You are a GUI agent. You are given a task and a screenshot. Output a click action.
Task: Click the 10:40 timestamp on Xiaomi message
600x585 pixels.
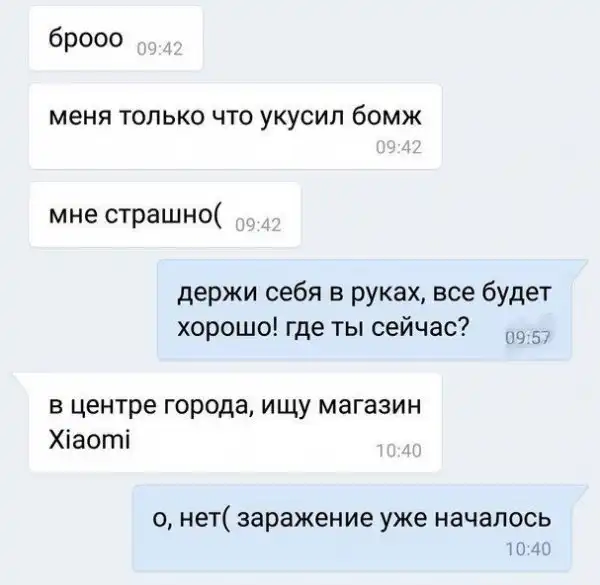click(x=399, y=451)
